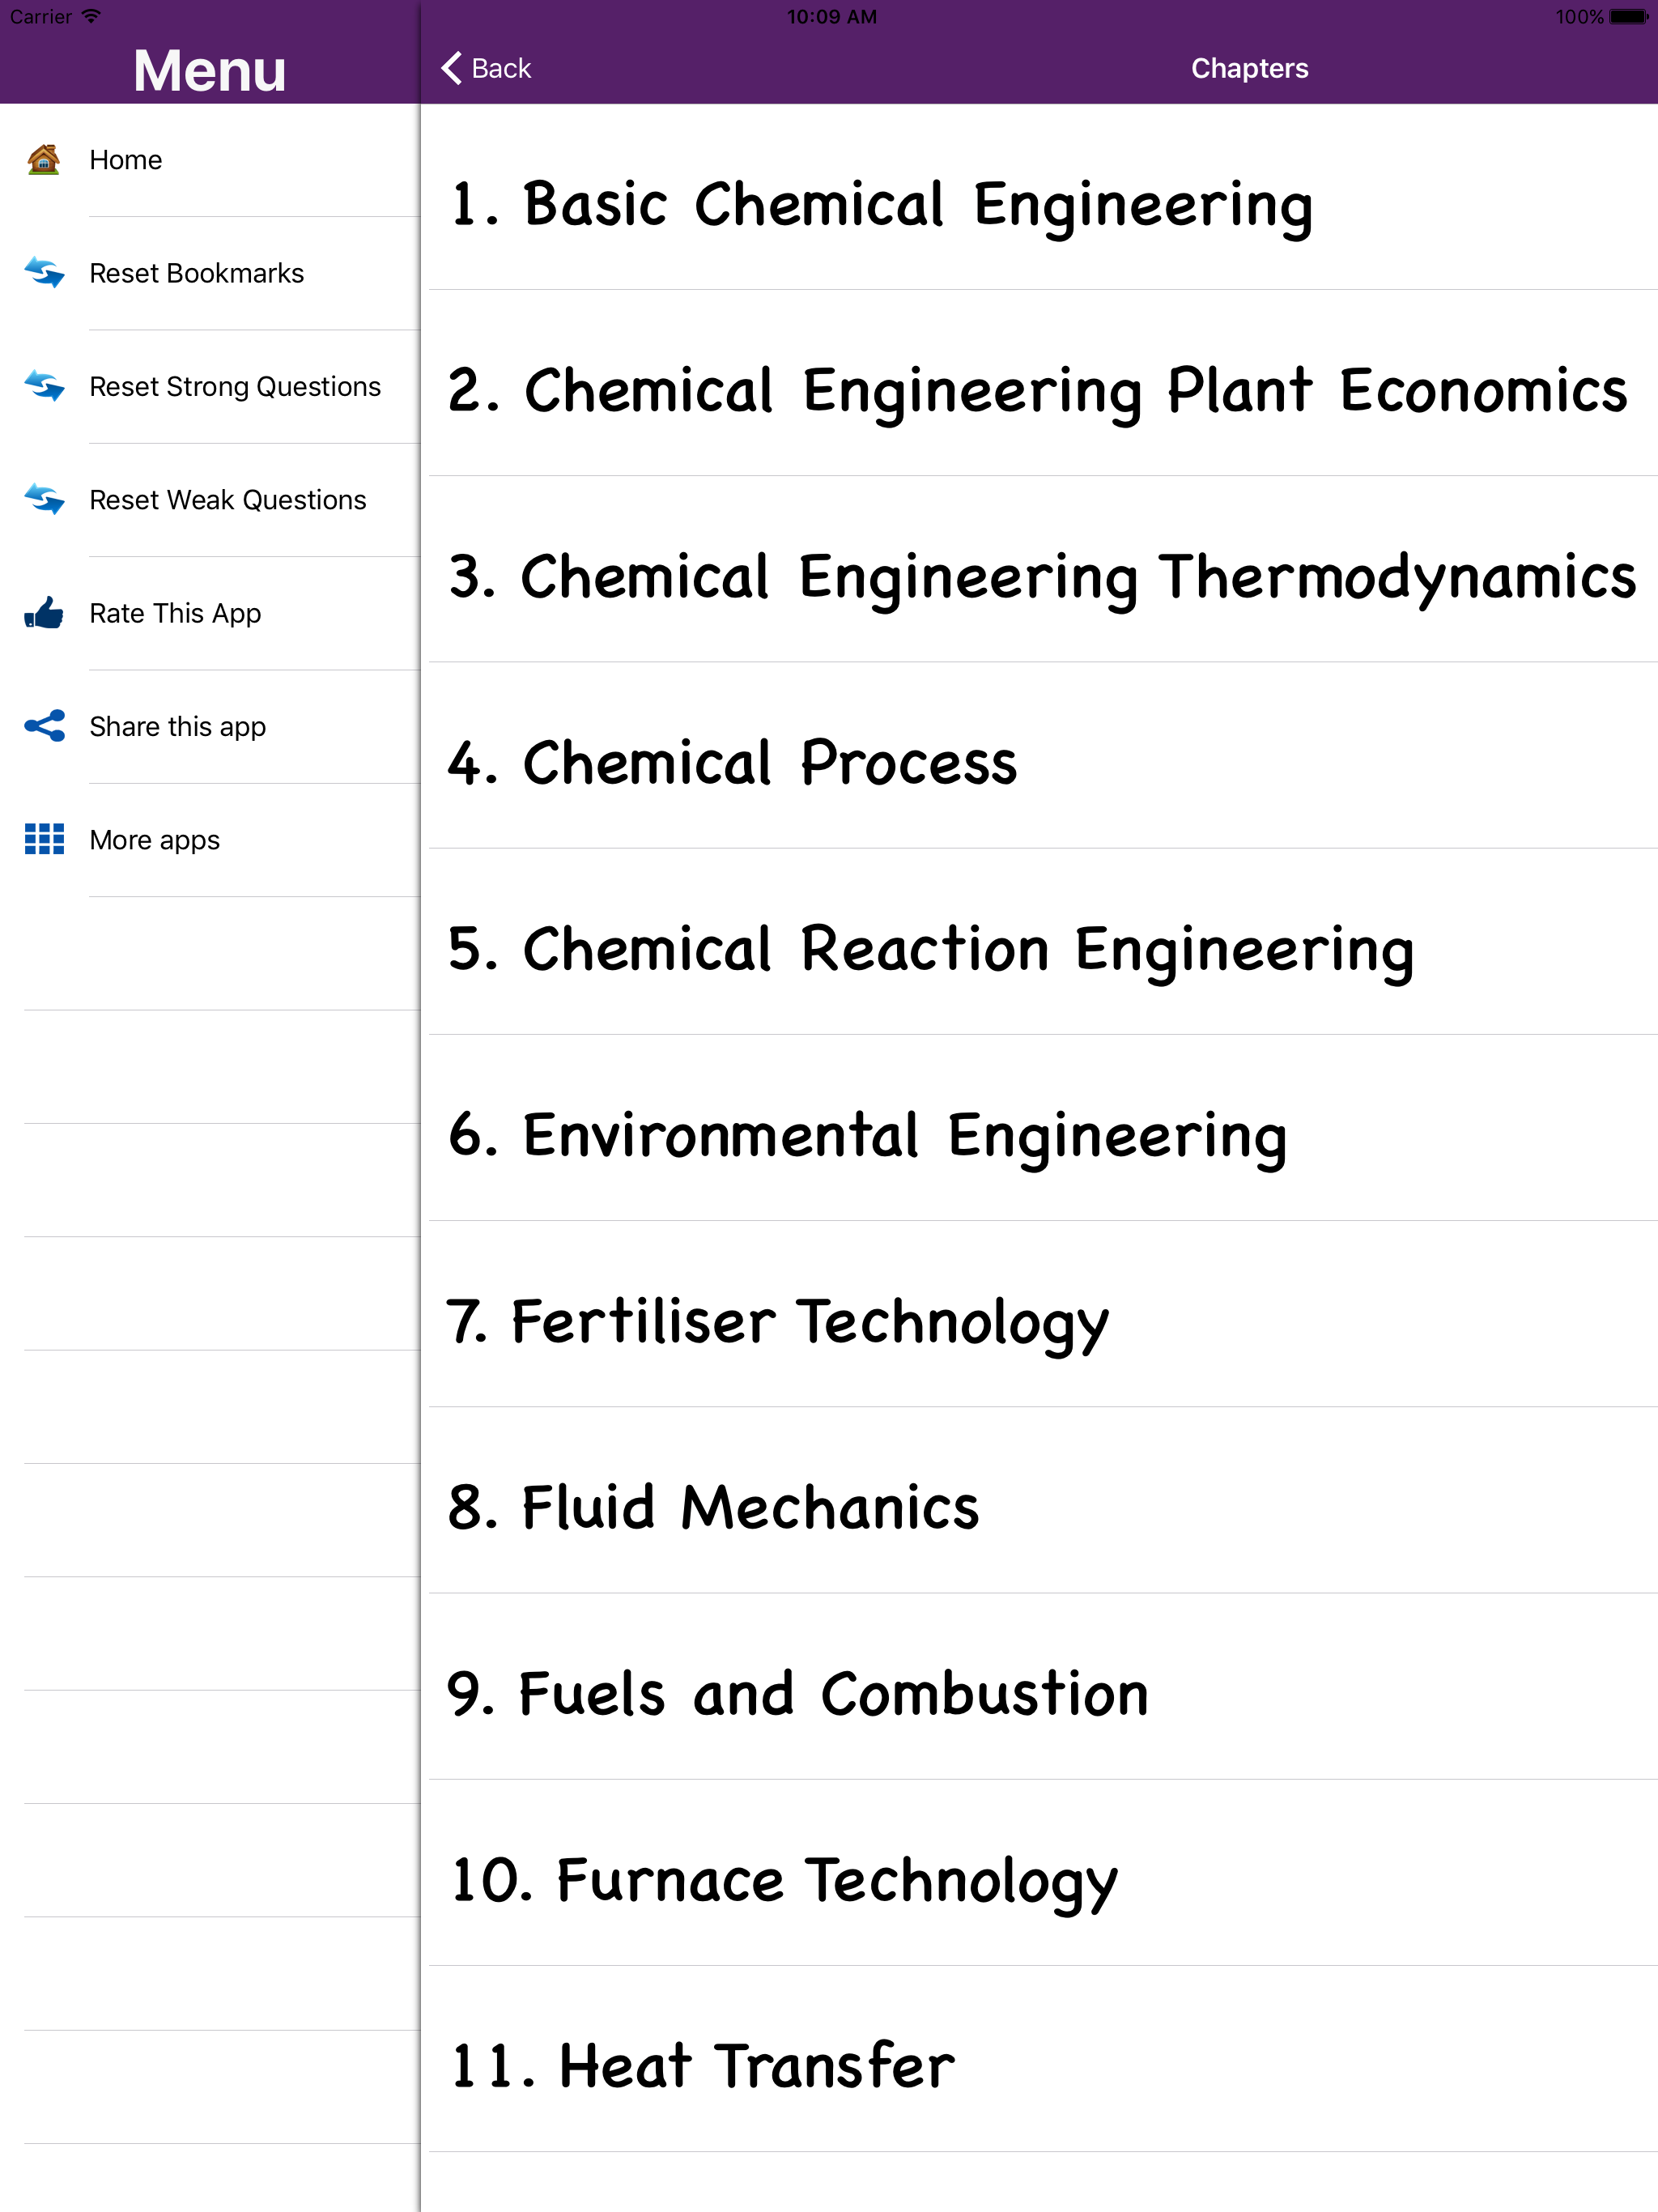Open the Fuels and Combustion chapter
Screen dimensions: 1658x2212
point(797,1694)
